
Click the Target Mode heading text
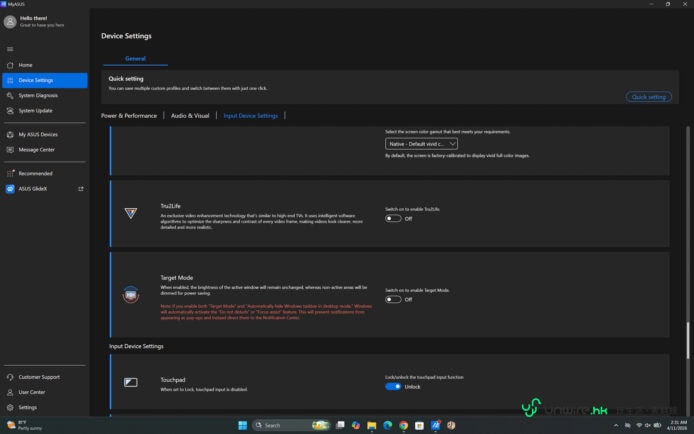point(177,278)
